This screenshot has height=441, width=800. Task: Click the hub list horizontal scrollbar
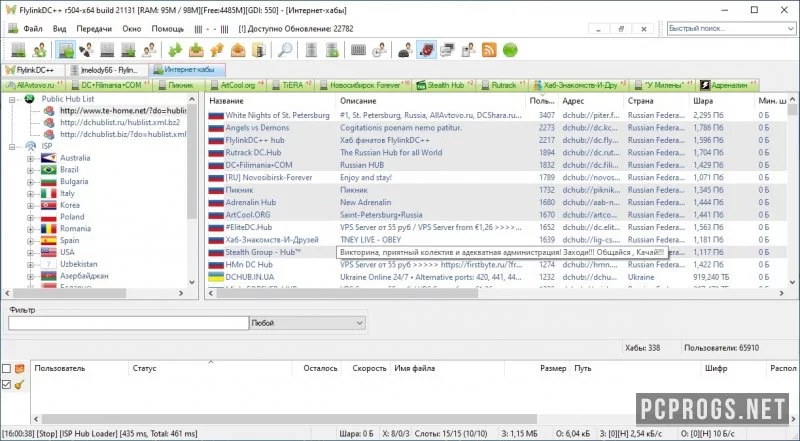pos(497,293)
